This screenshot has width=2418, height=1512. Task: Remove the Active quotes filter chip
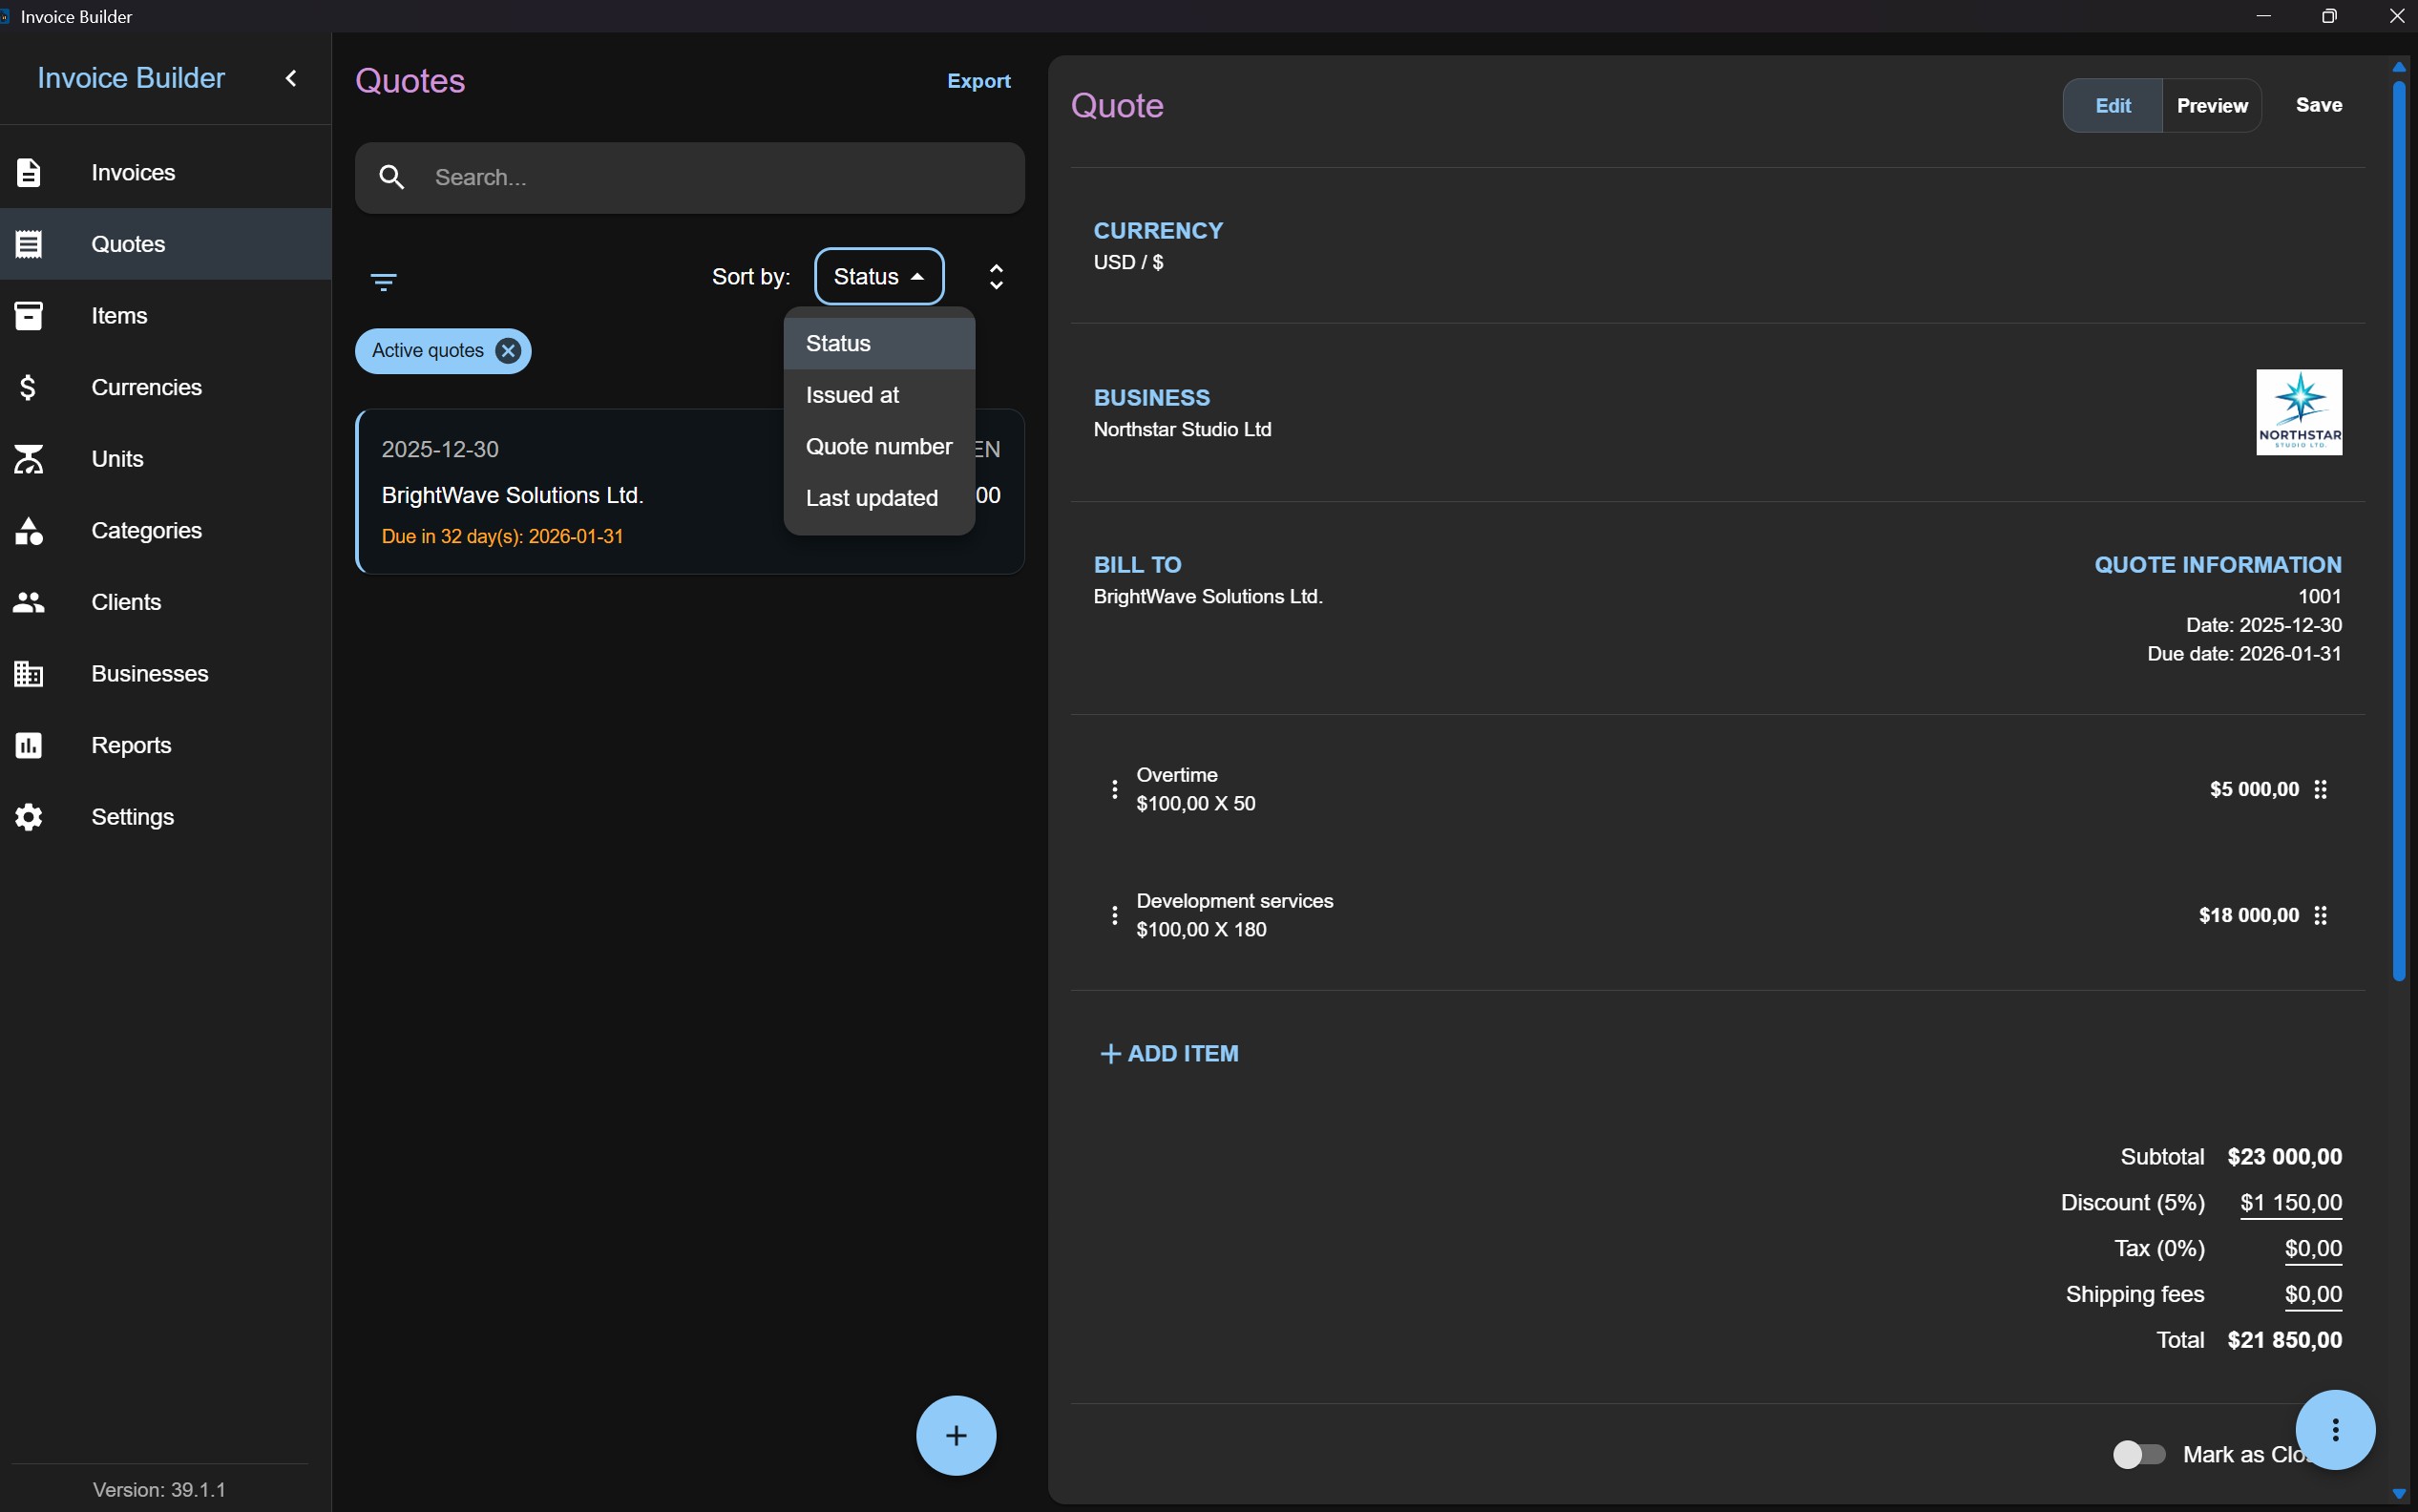508,351
